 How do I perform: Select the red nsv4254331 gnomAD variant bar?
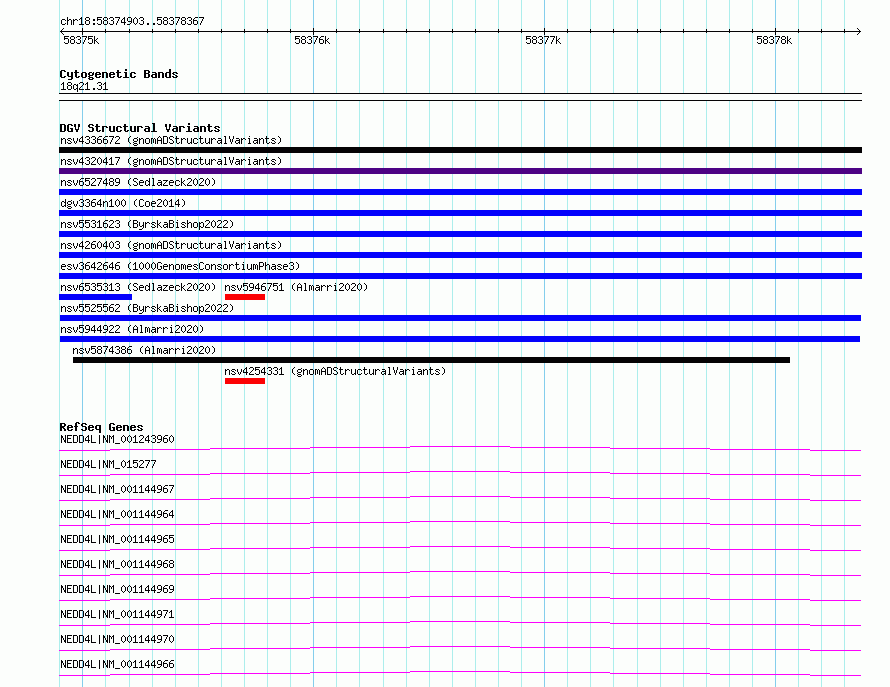245,381
